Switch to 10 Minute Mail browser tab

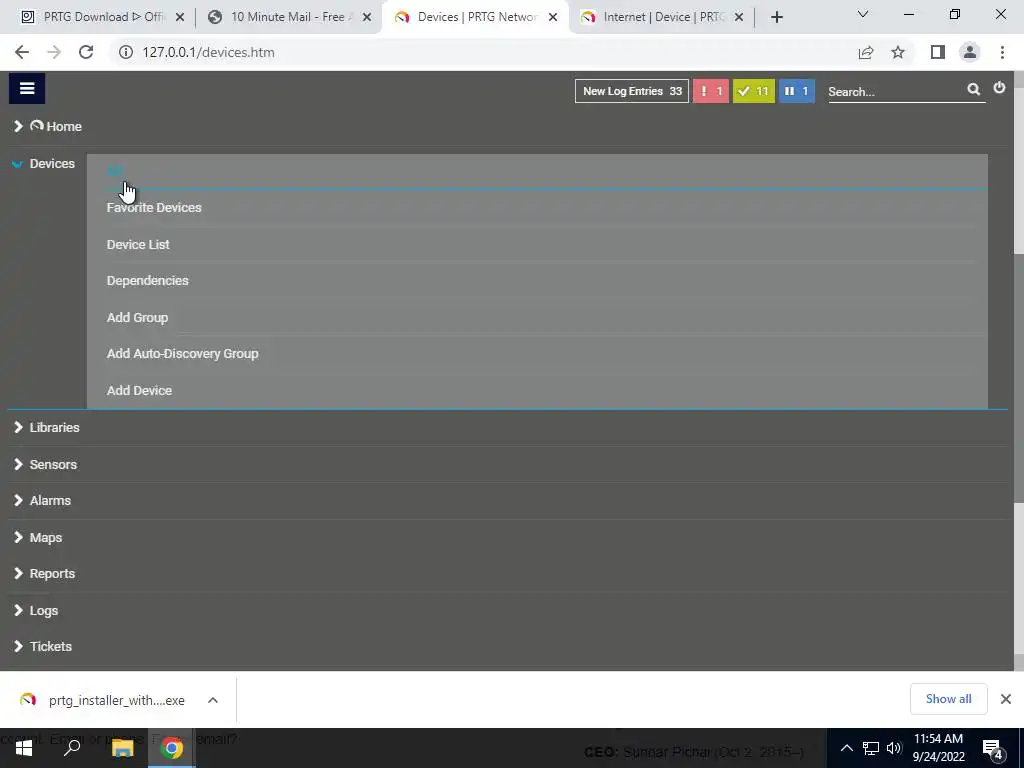(287, 17)
